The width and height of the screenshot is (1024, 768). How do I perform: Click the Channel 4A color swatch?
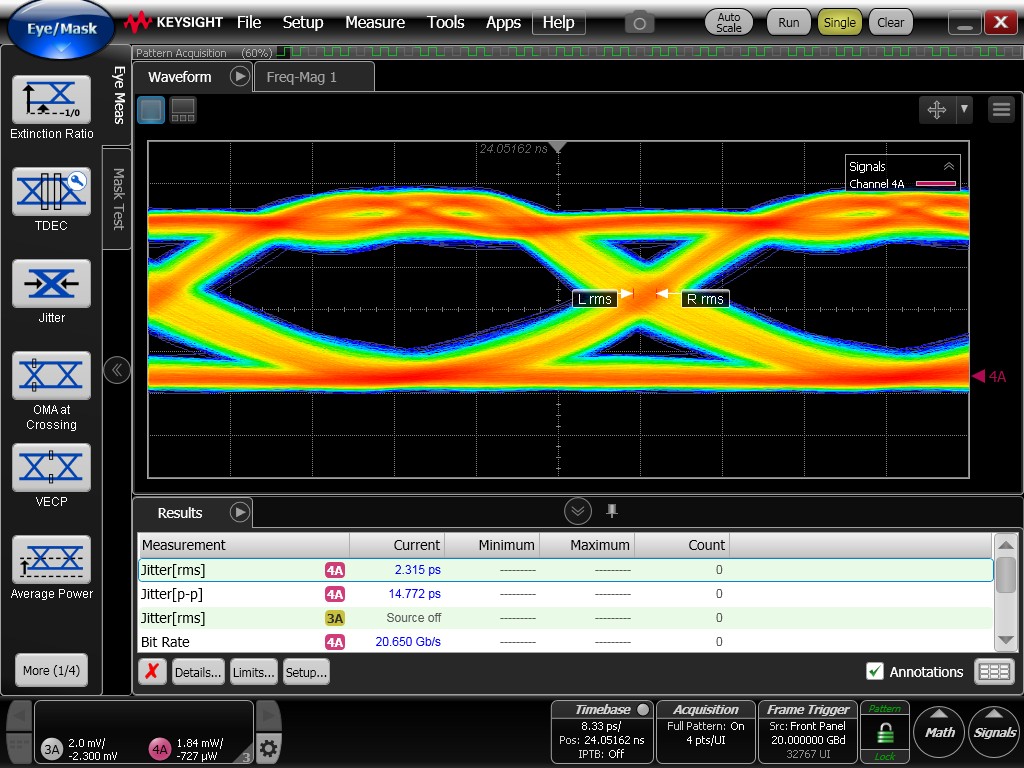936,184
